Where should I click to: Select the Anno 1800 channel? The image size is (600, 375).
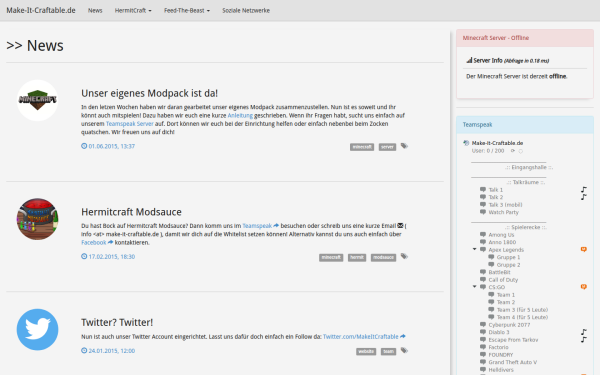502,242
